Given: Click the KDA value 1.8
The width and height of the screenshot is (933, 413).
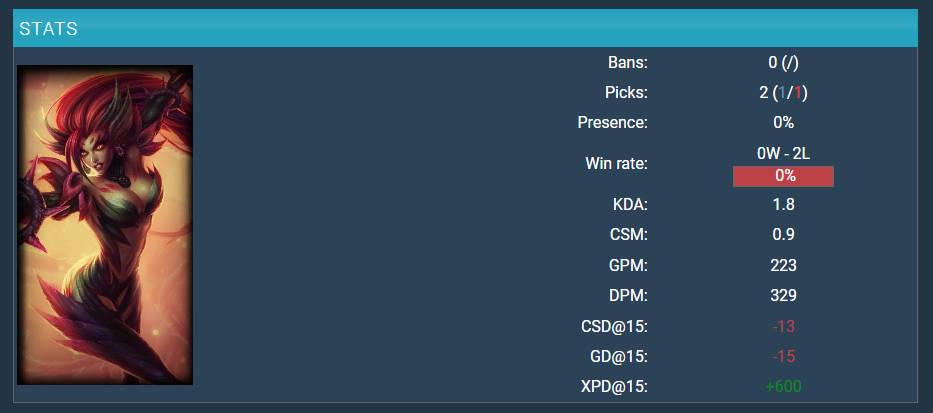Looking at the screenshot, I should tap(783, 205).
